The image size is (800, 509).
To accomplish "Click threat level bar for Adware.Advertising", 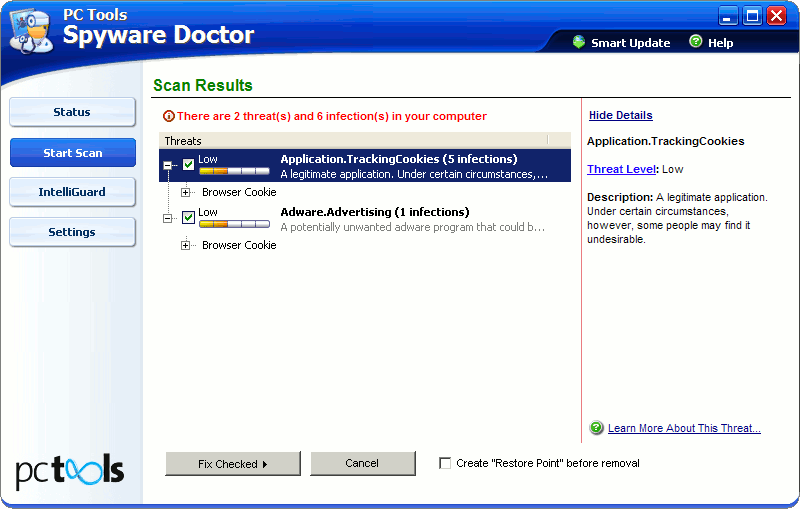I will point(234,224).
